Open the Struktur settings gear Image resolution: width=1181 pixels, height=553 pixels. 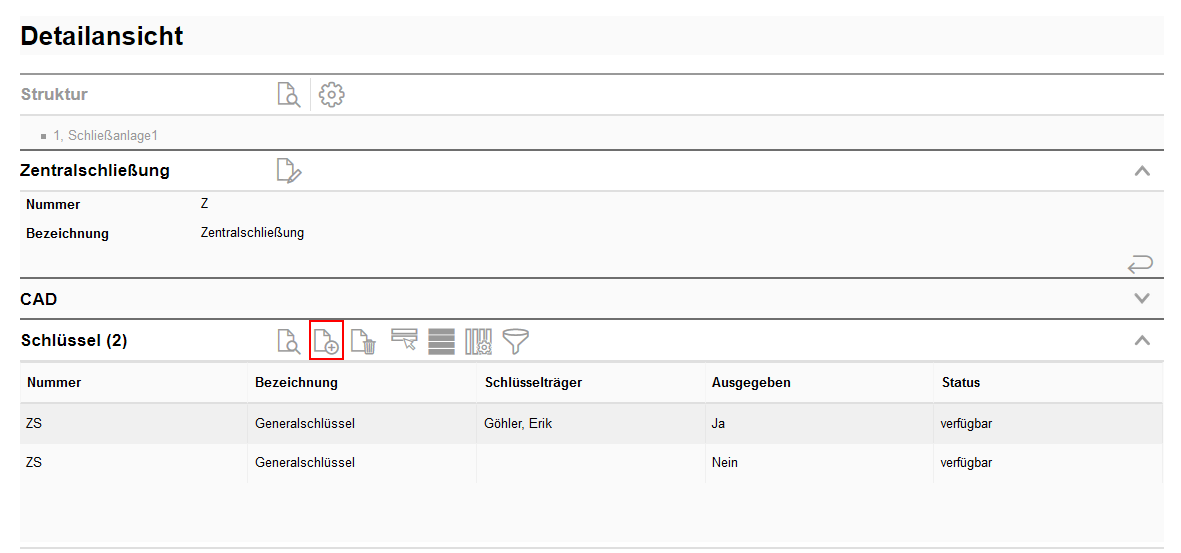[x=331, y=95]
